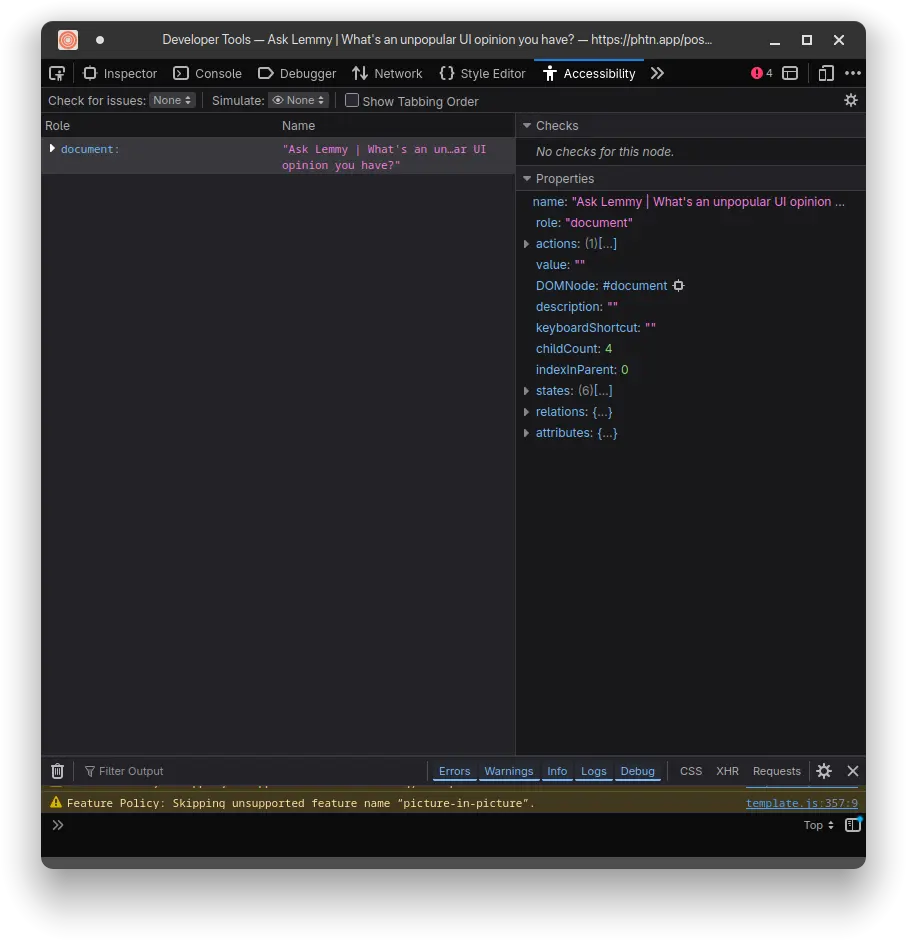Open the error count badge icon
This screenshot has height=941, width=907.
762,73
